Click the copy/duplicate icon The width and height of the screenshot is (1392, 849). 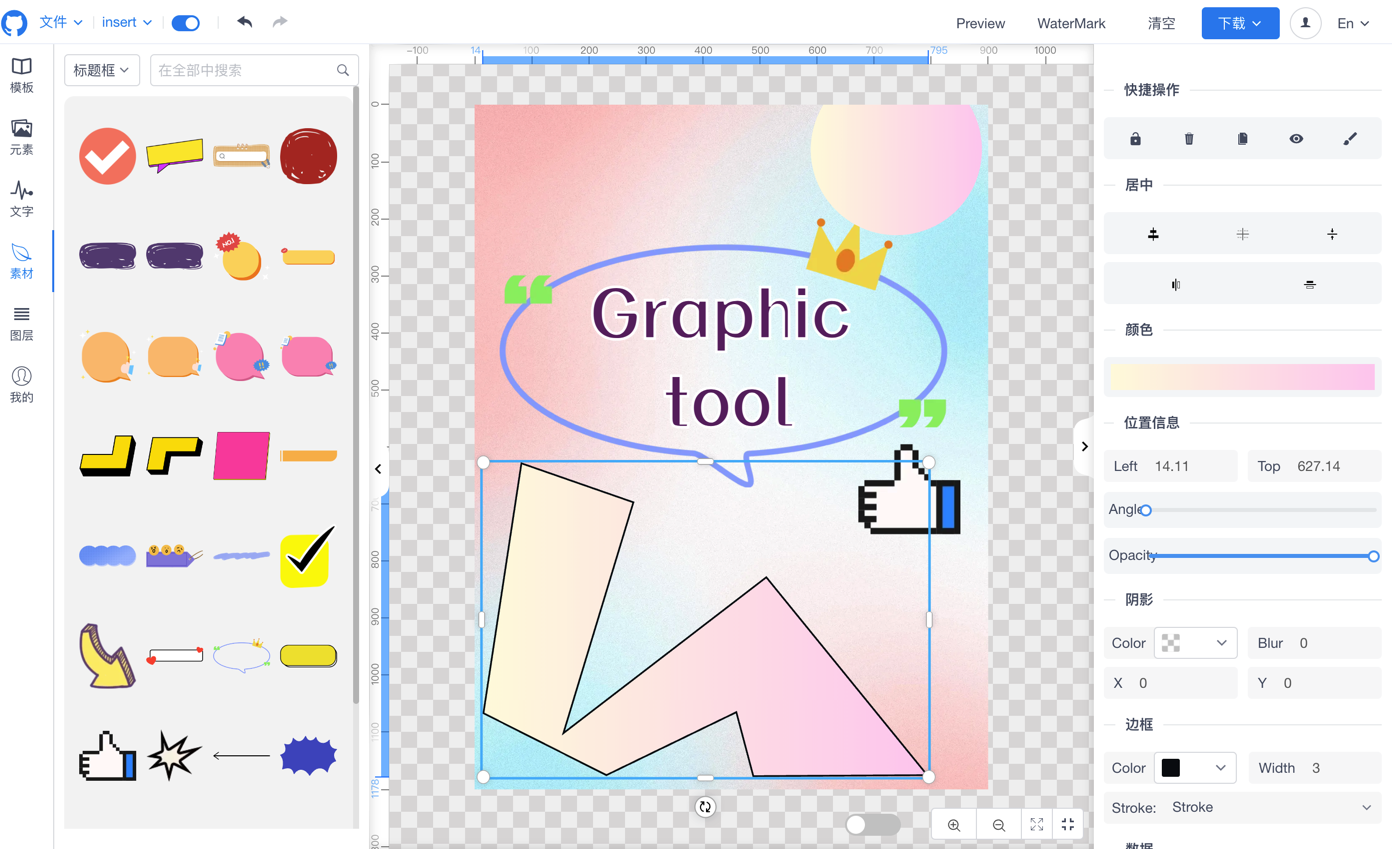[x=1242, y=139]
